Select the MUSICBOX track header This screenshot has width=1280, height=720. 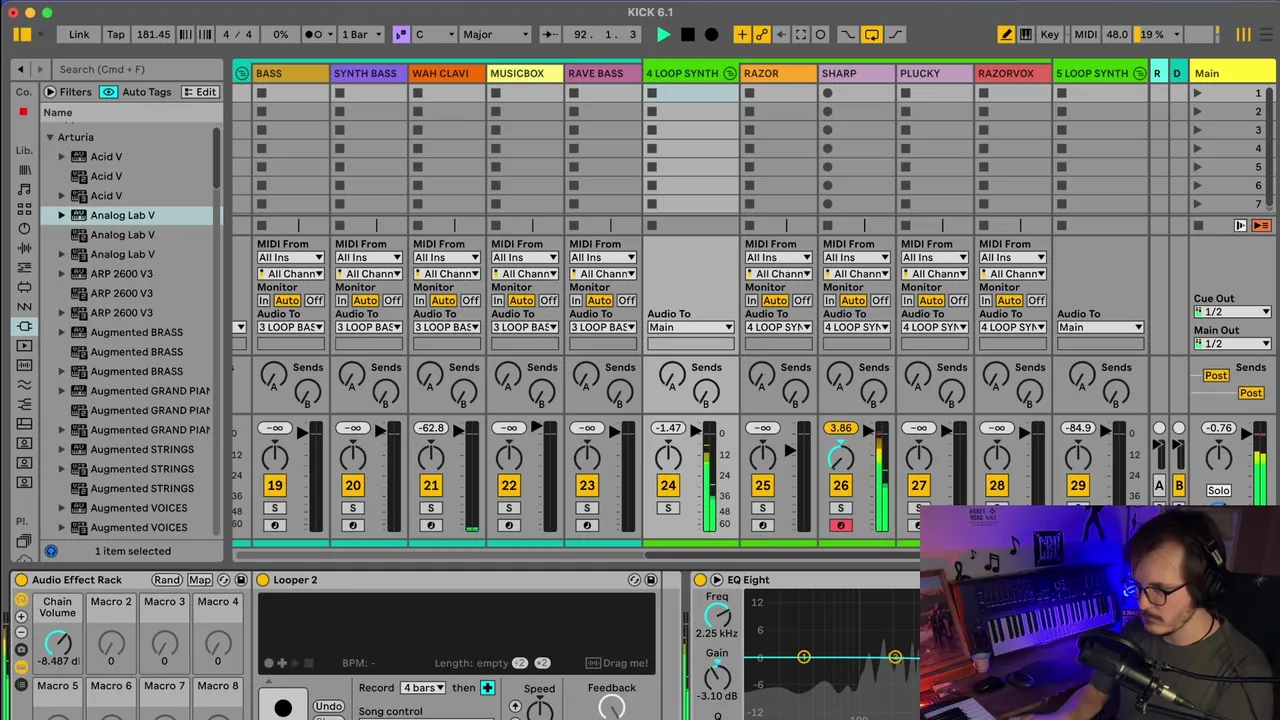[525, 73]
